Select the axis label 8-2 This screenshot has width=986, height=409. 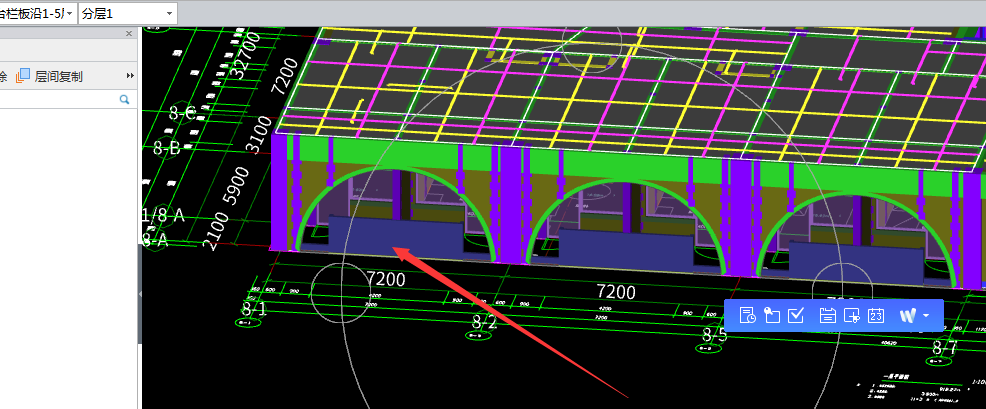(x=485, y=322)
